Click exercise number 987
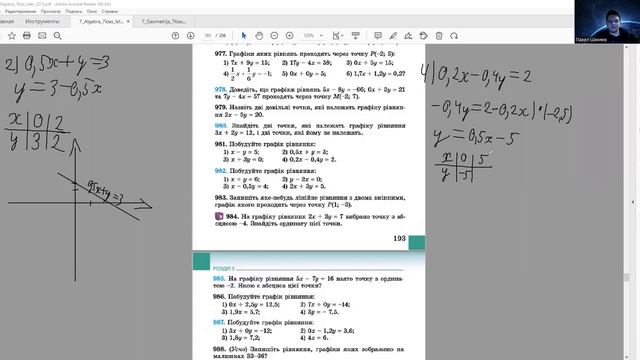The image size is (640, 360). coord(219,322)
